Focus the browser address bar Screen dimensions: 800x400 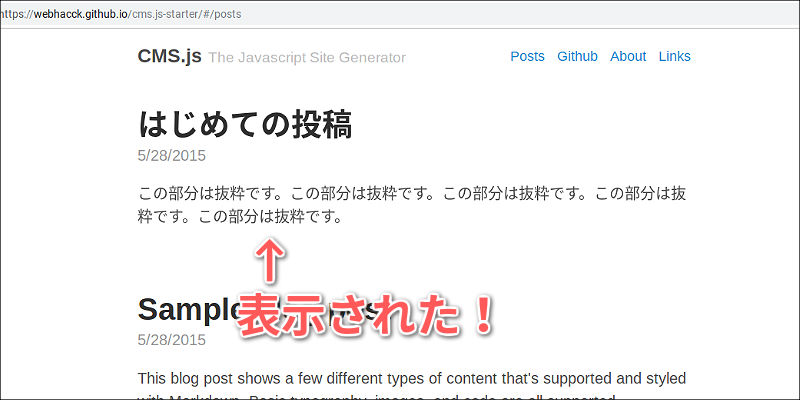pos(400,14)
